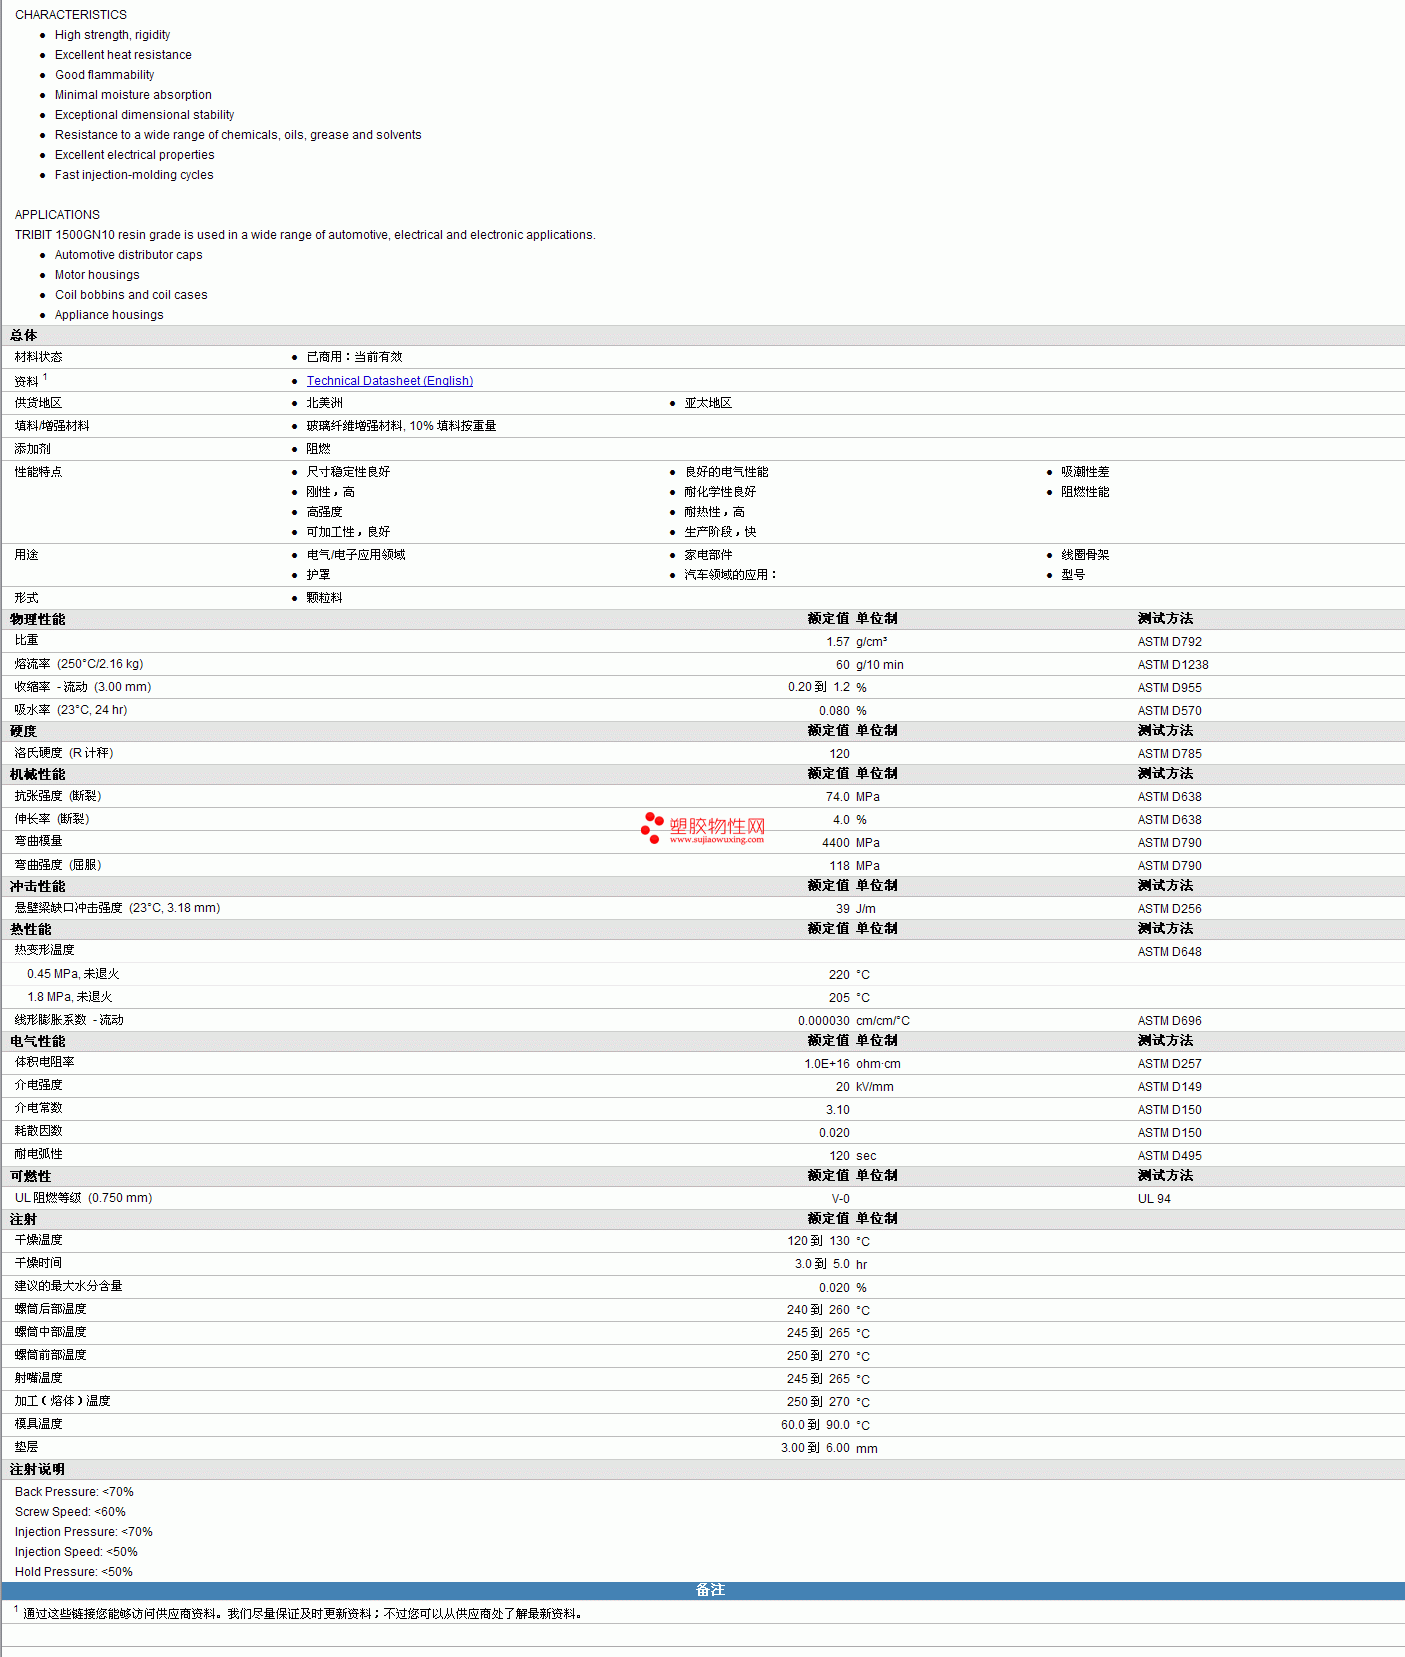Select the 'High strength, rigidity' bullet
This screenshot has width=1405, height=1657.
coord(112,35)
